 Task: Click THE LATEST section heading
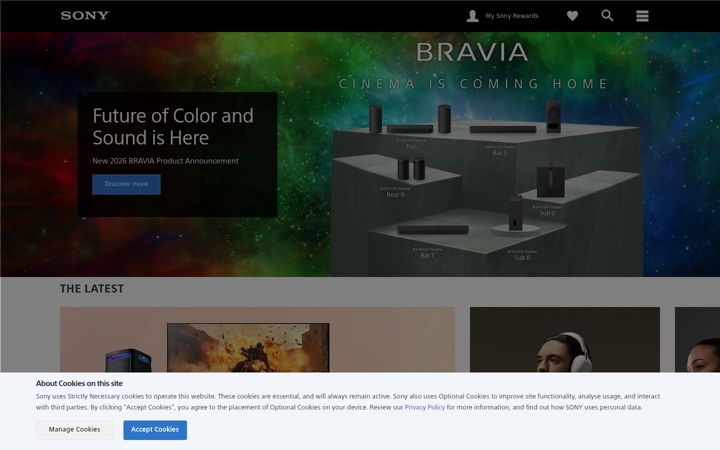coord(92,289)
